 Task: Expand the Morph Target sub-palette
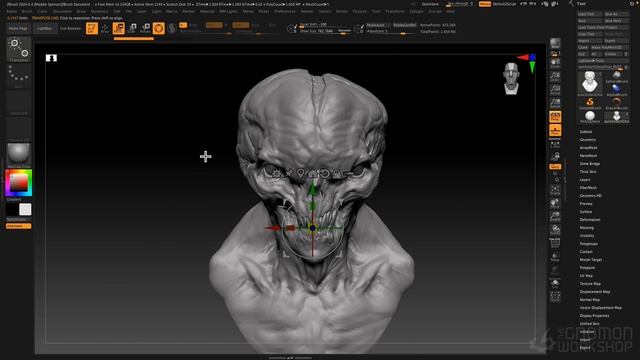pyautogui.click(x=591, y=260)
